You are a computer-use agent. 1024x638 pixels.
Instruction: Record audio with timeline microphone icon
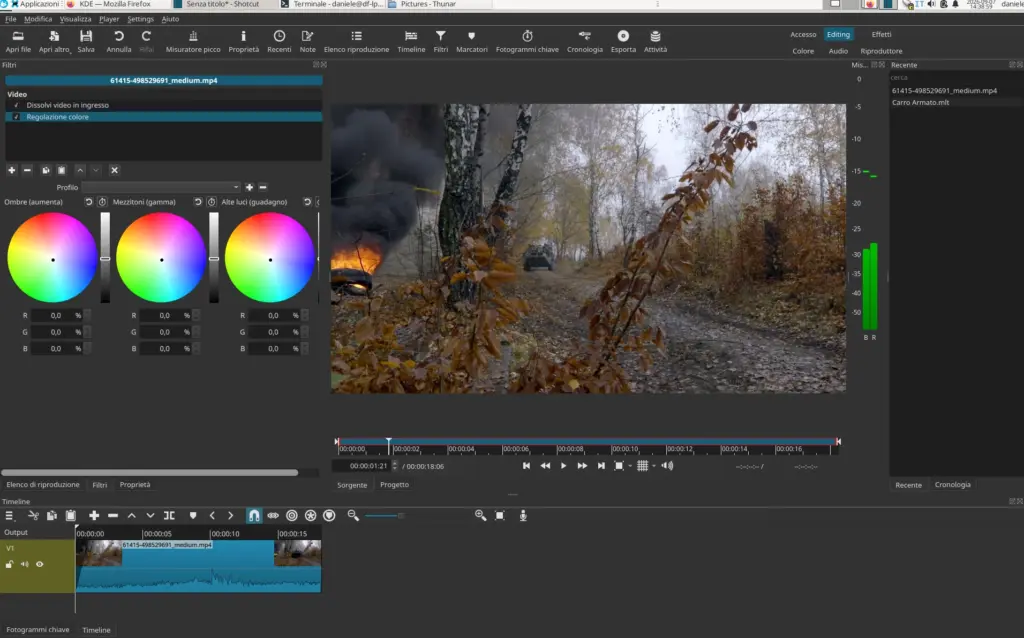pos(523,515)
